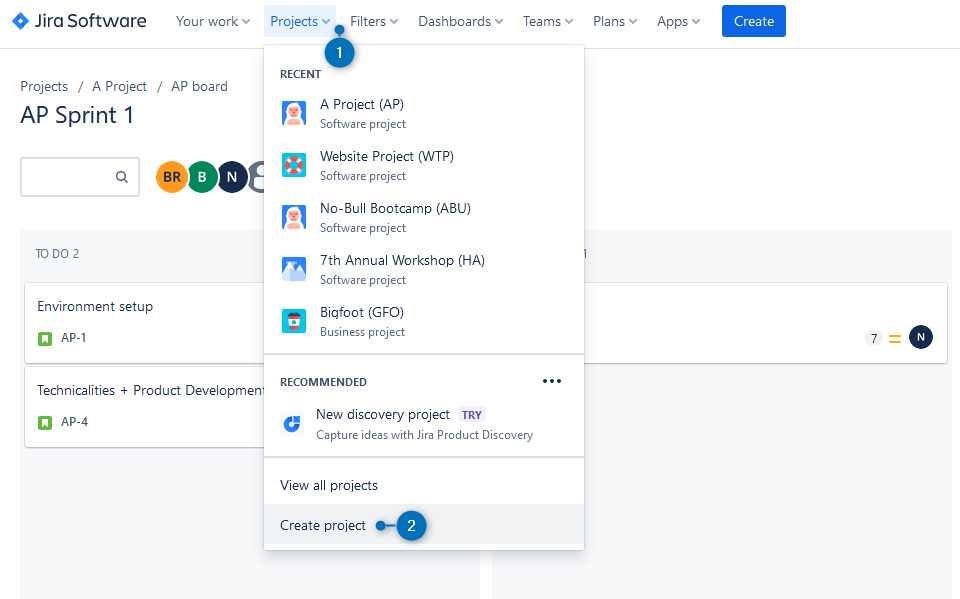Click RECENT section heading

point(300,74)
